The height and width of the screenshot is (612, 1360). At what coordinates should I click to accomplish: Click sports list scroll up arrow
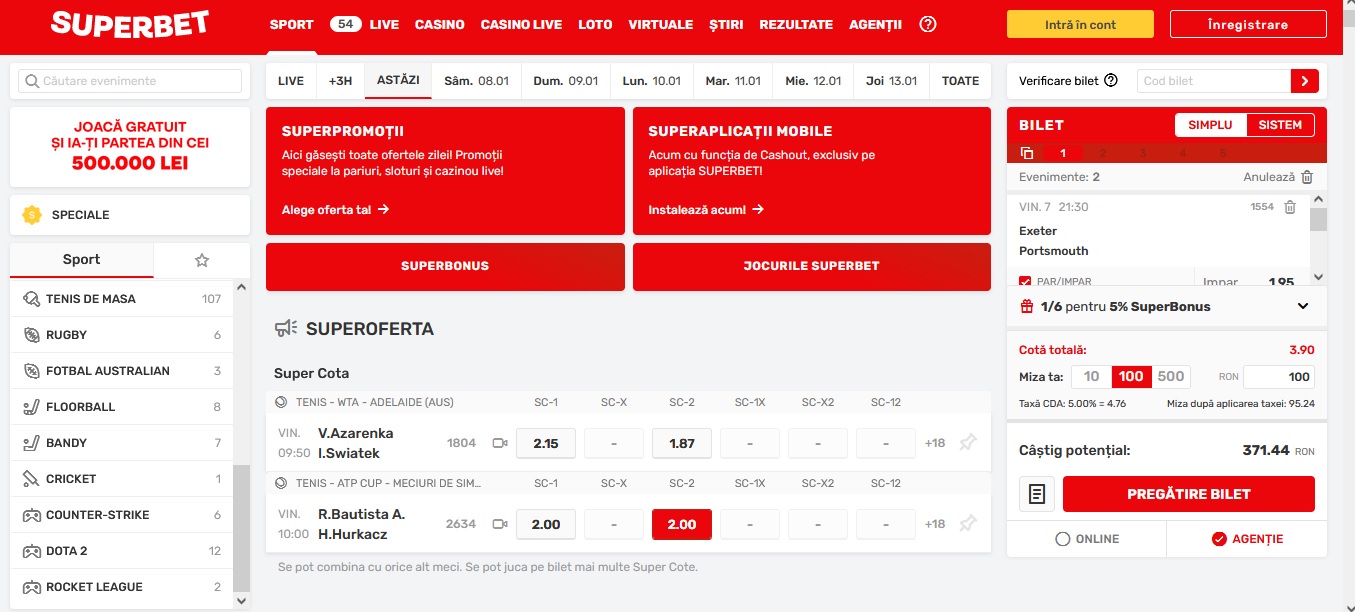(241, 287)
